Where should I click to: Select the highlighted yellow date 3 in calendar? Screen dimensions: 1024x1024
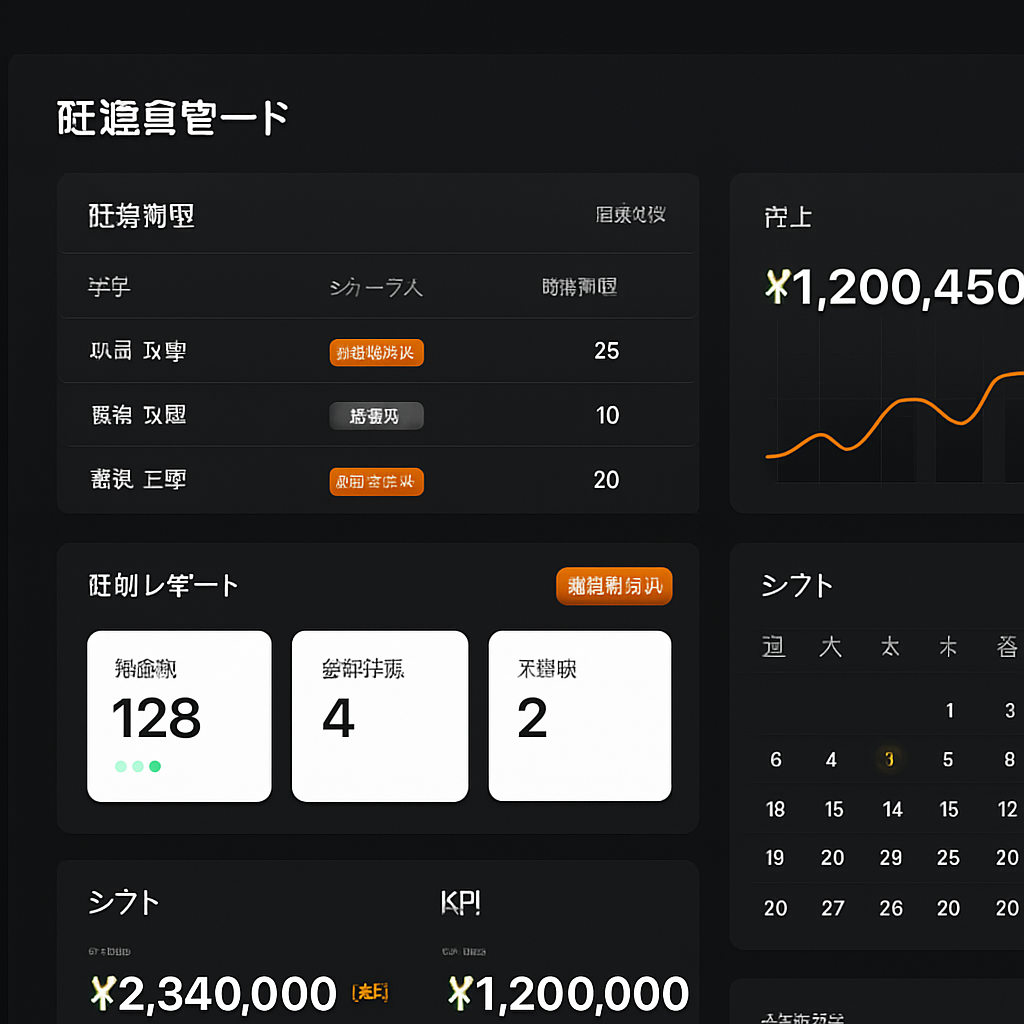pyautogui.click(x=889, y=759)
